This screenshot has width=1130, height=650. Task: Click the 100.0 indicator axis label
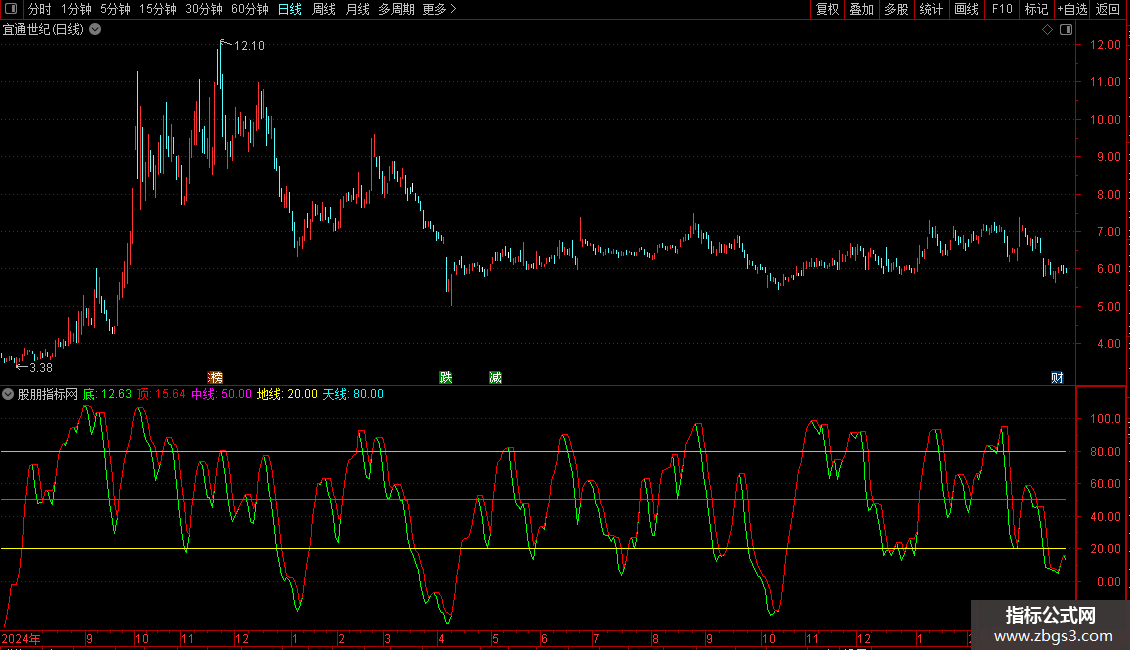click(x=1105, y=419)
